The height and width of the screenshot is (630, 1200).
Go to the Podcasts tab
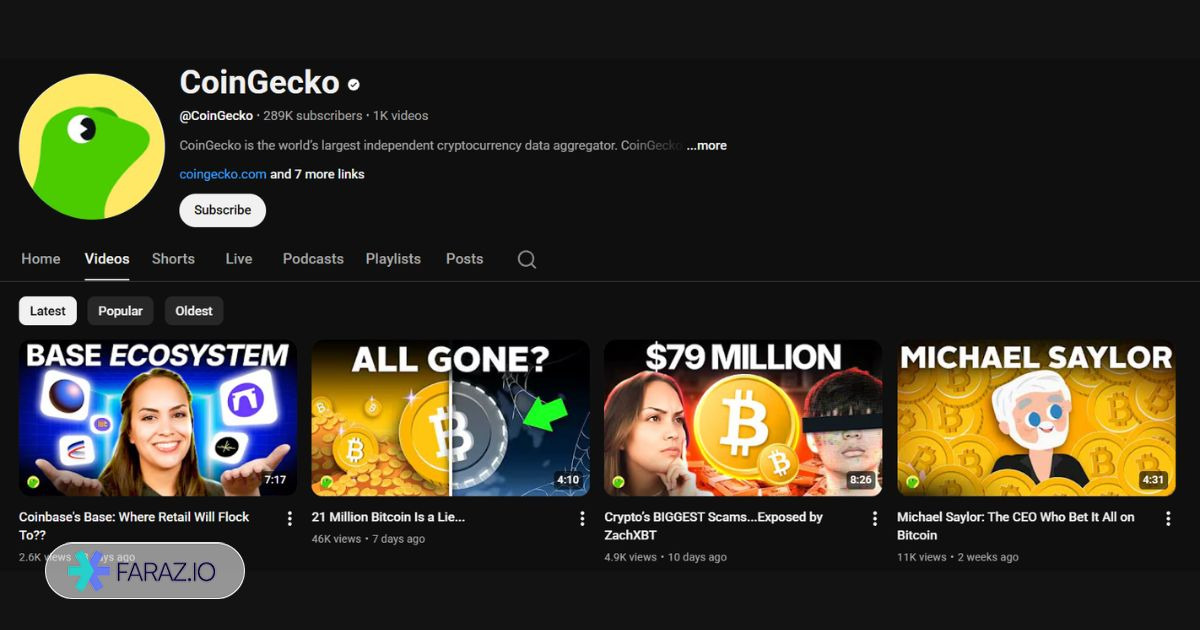(x=313, y=259)
